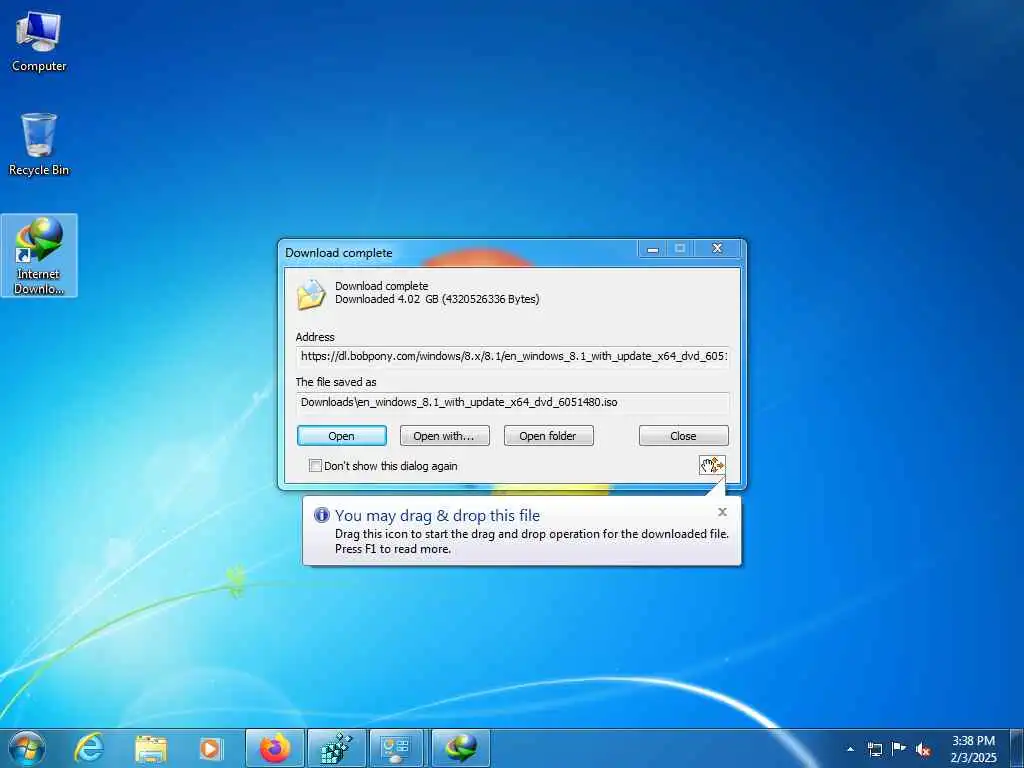Click the Open folder button

(549, 436)
